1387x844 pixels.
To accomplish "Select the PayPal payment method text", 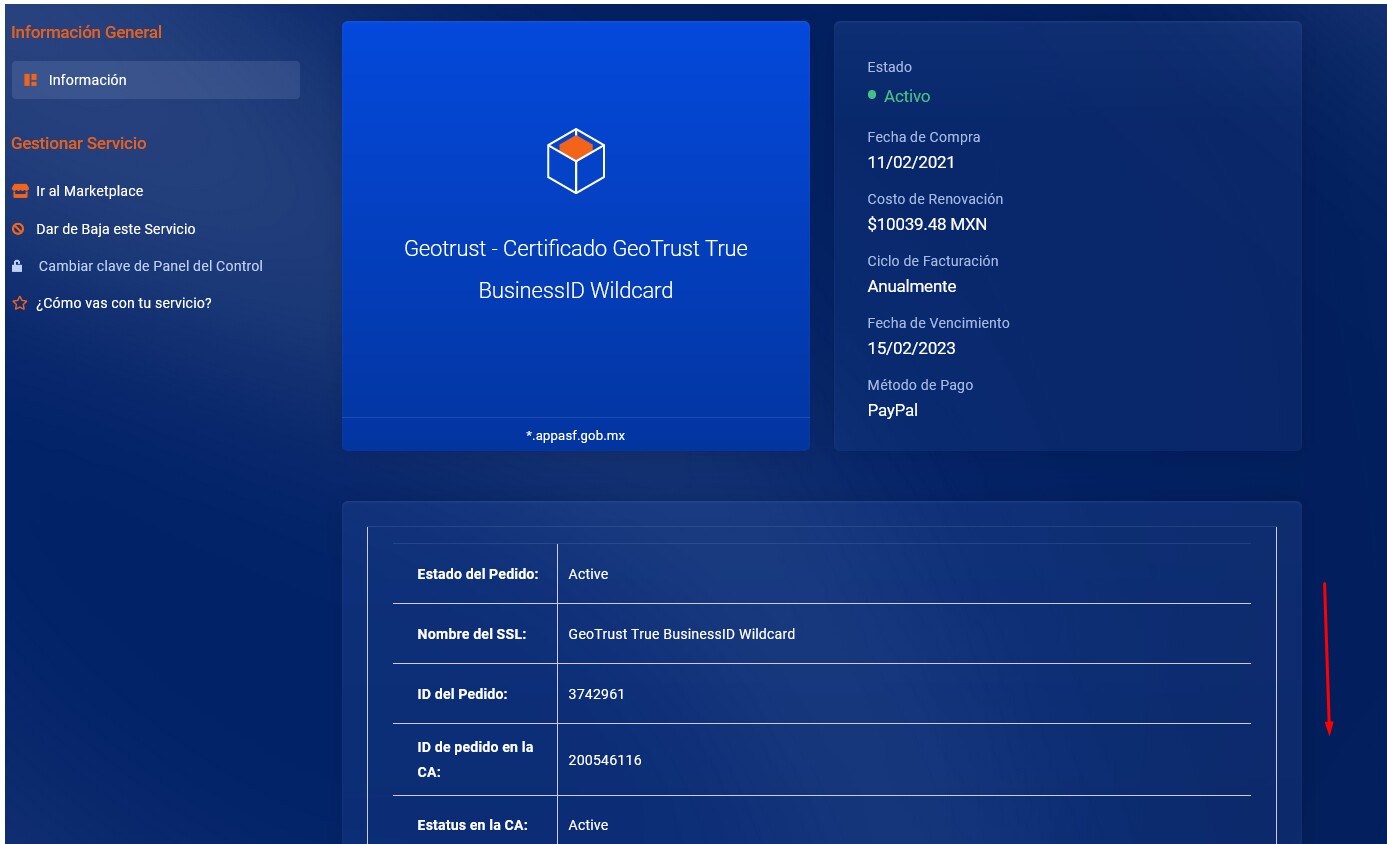I will pyautogui.click(x=891, y=409).
